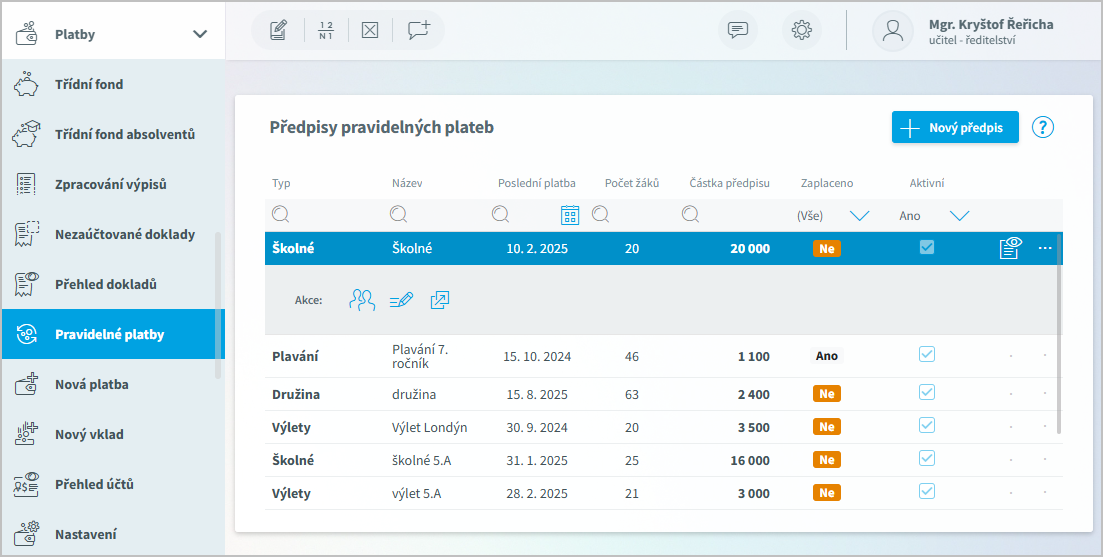Screen dimensions: 1108x557
Task: Open the three-dots menu in Školné row
Action: coord(1045,248)
